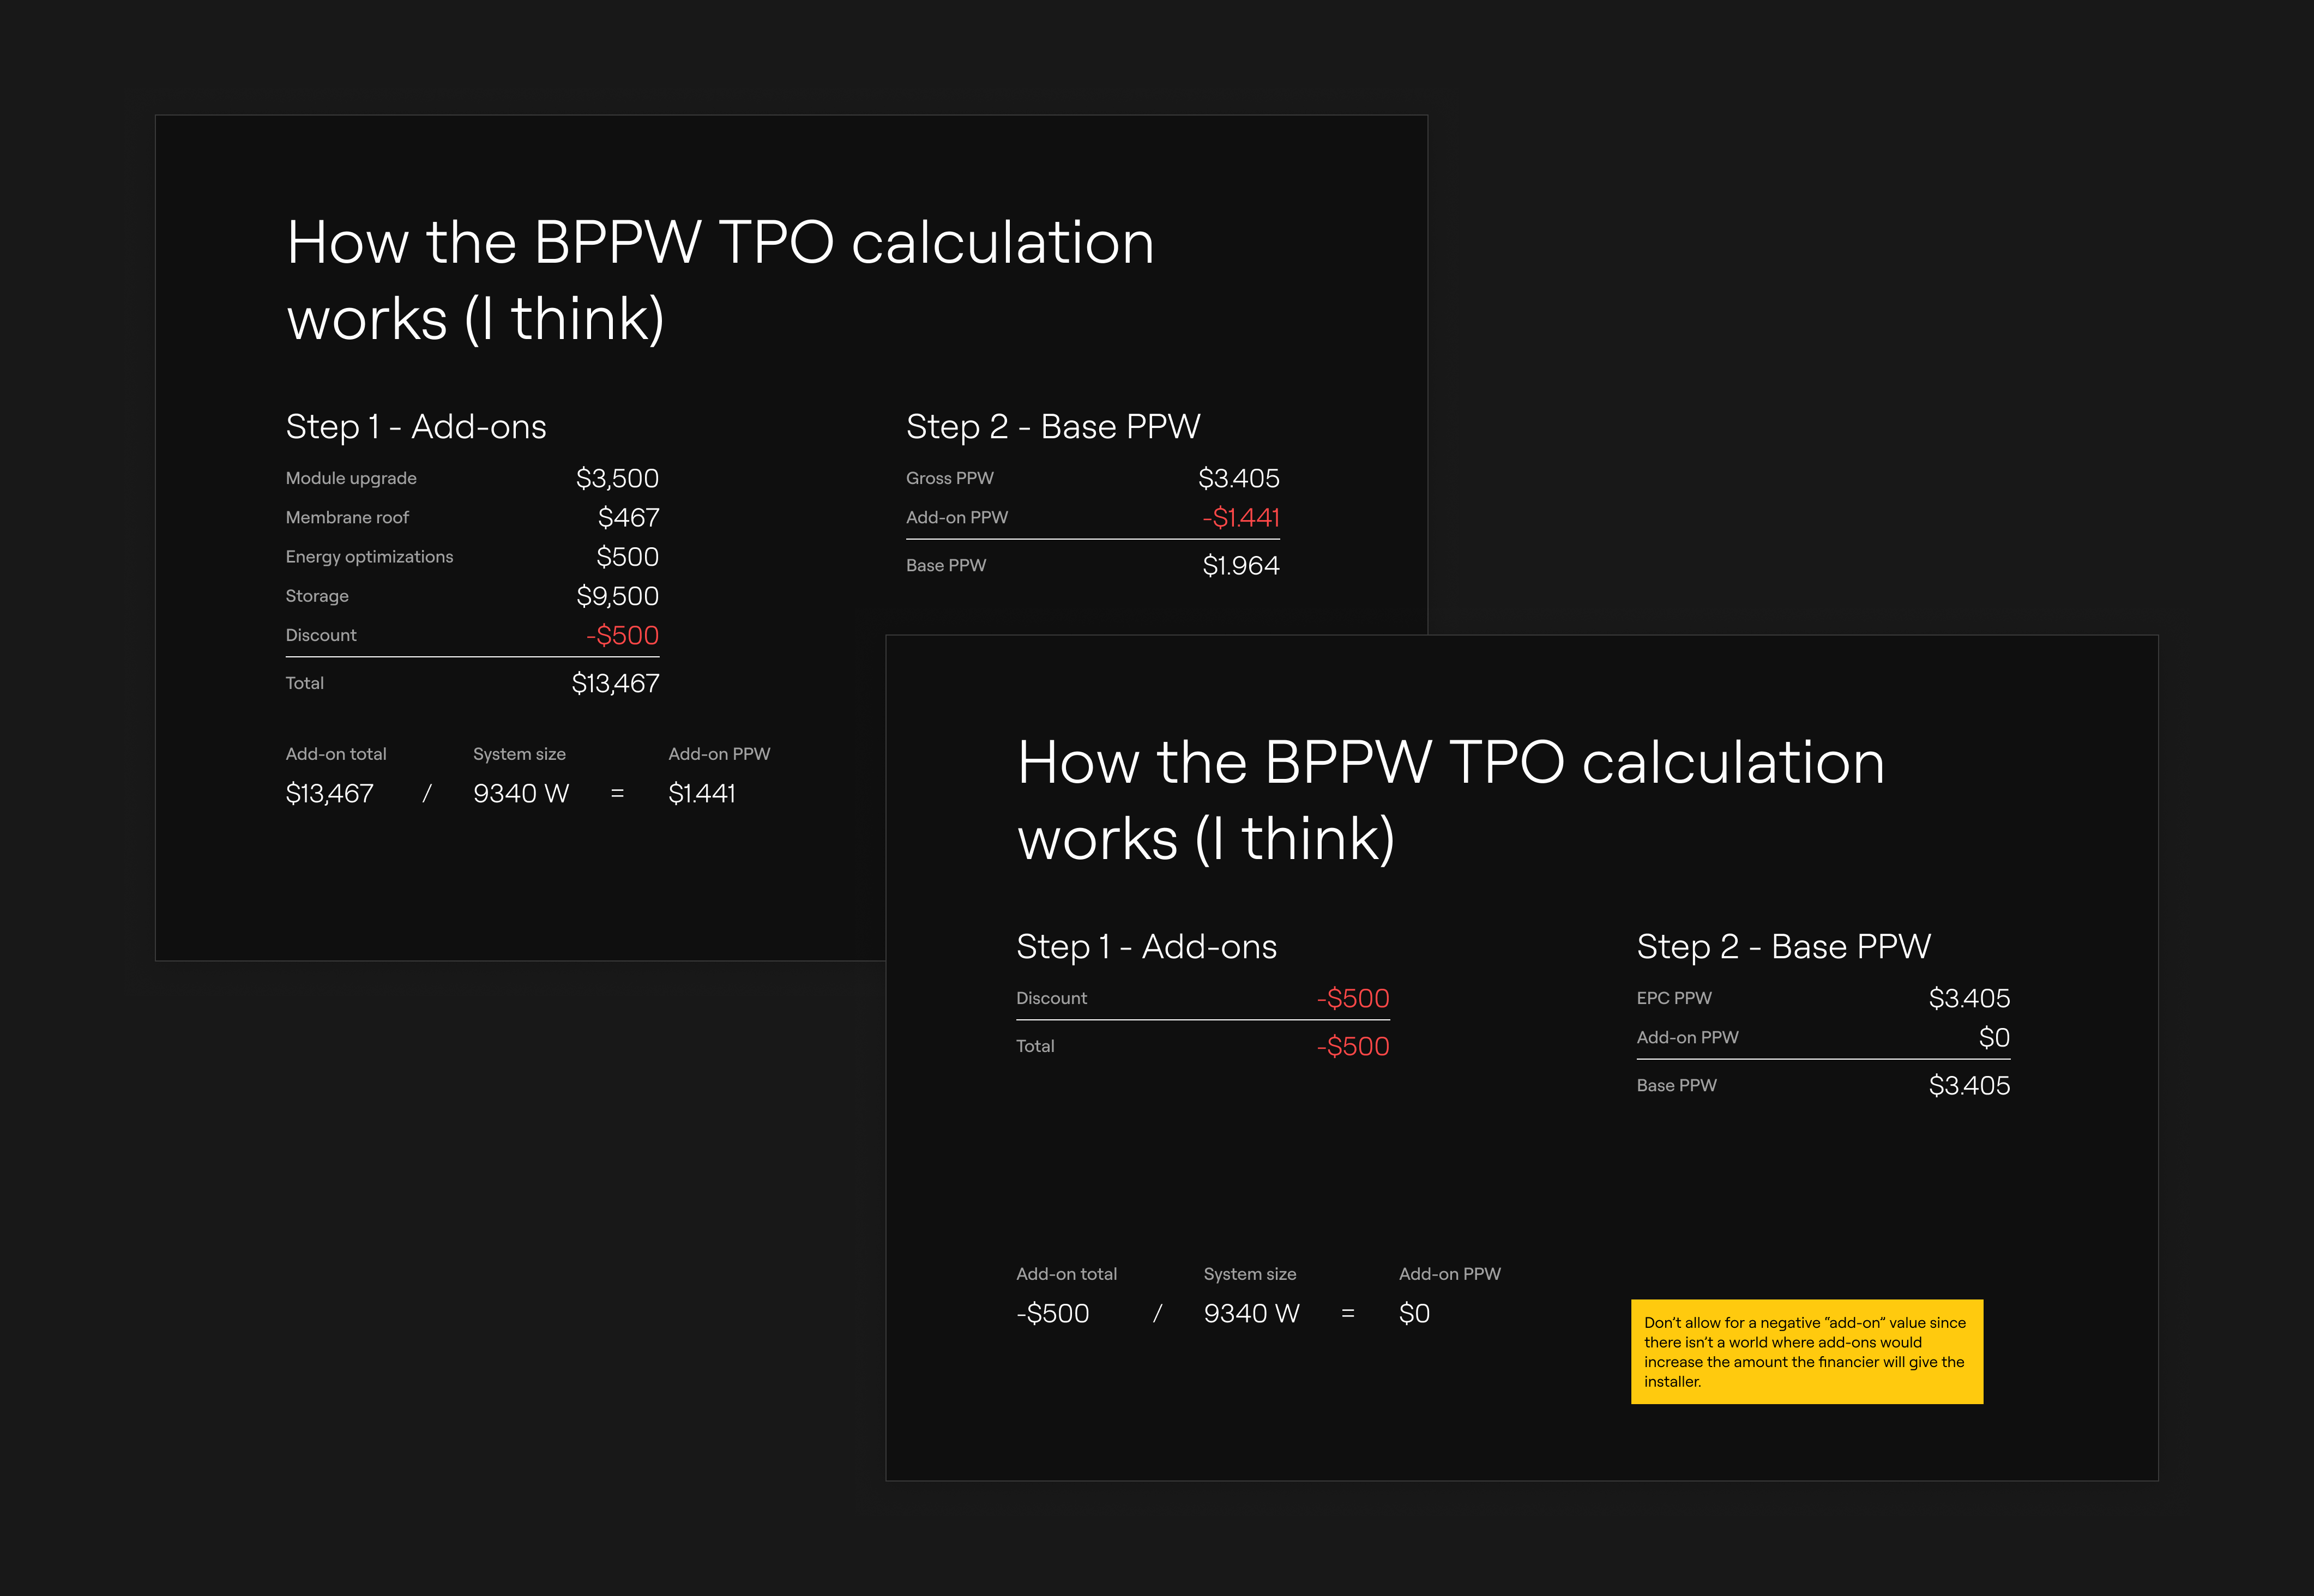Select the 'Storage' row label
The height and width of the screenshot is (1596, 2314).
pos(317,596)
